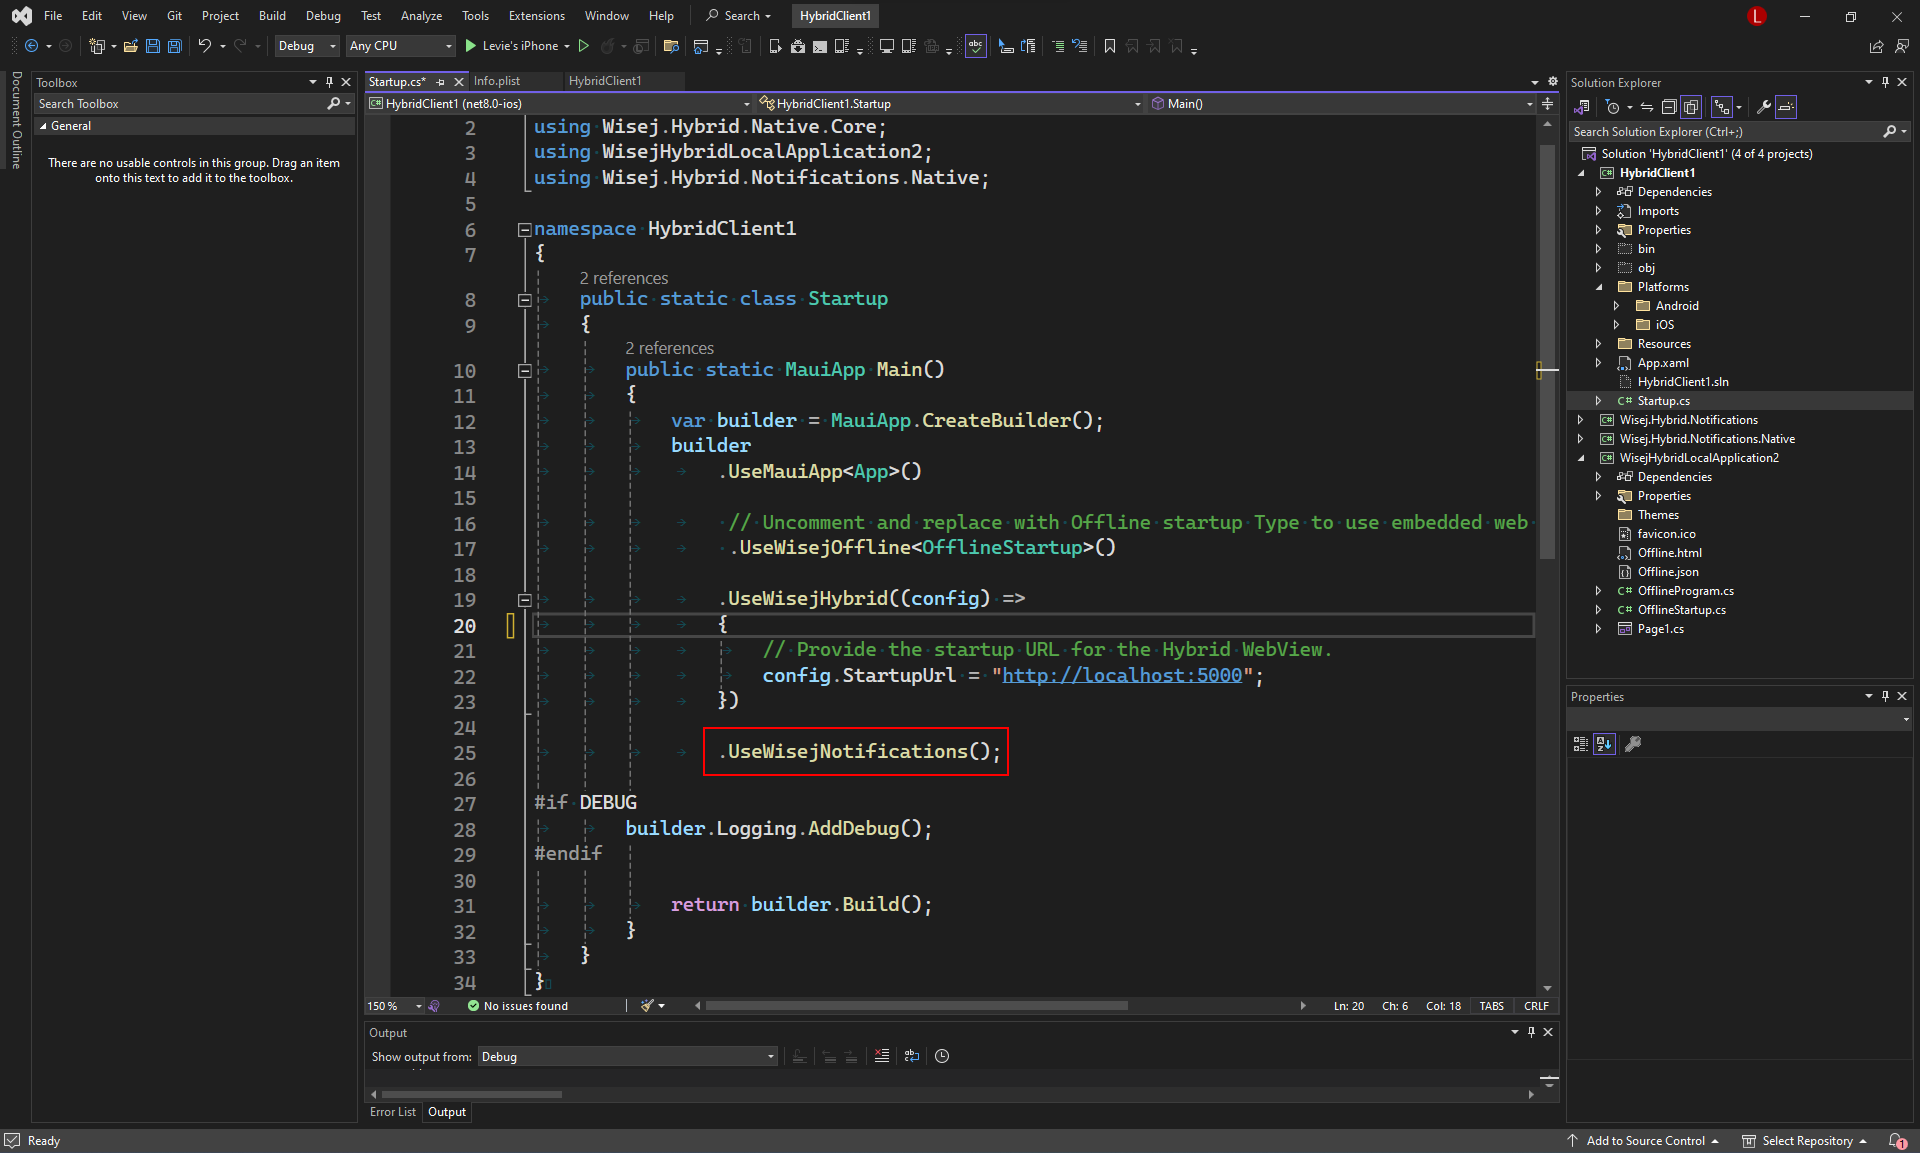Toggle Word Wrap in Output panel

(x=912, y=1056)
